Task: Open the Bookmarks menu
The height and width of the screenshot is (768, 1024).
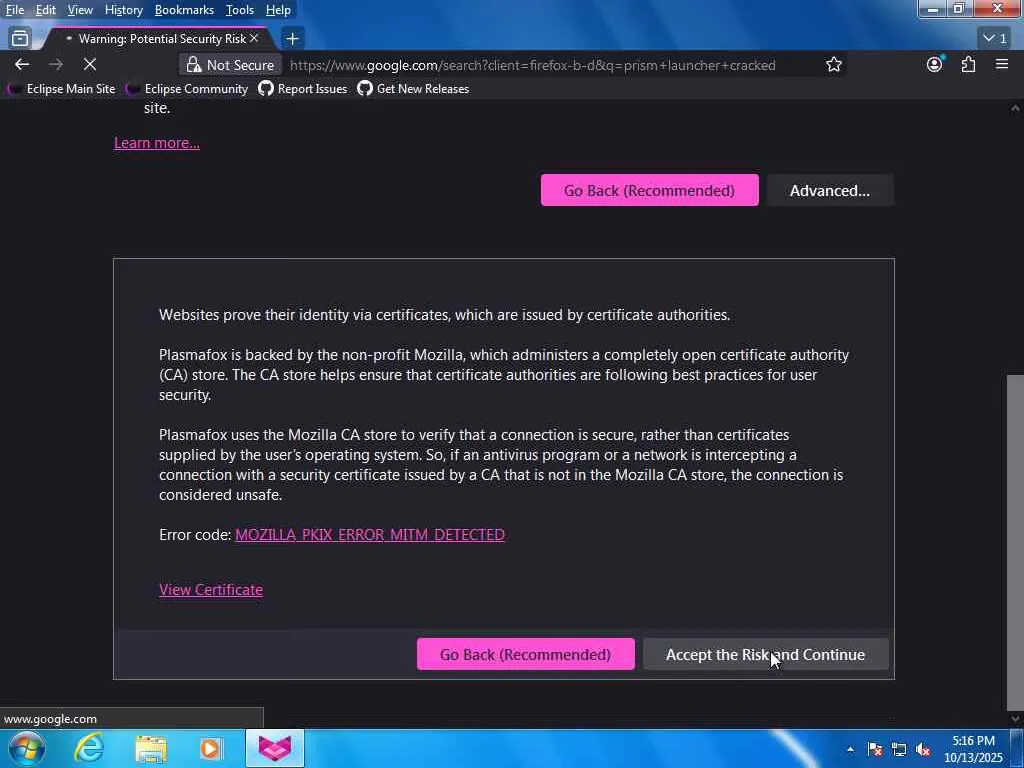Action: [184, 10]
